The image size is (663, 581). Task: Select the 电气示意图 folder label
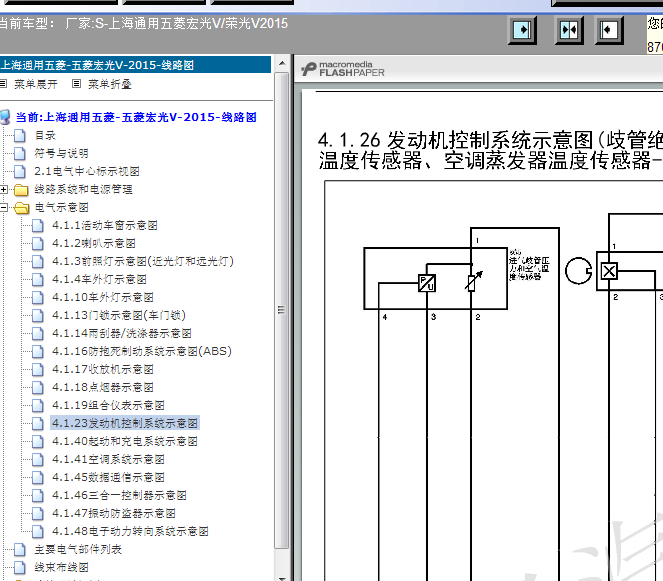click(x=61, y=207)
